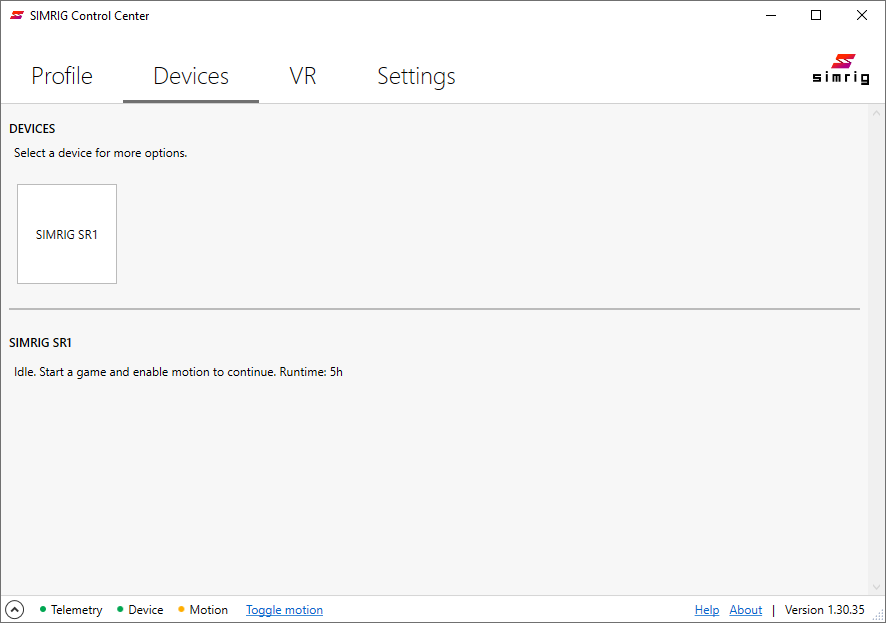Click the scrollbar down arrow
The image size is (886, 623).
click(878, 588)
